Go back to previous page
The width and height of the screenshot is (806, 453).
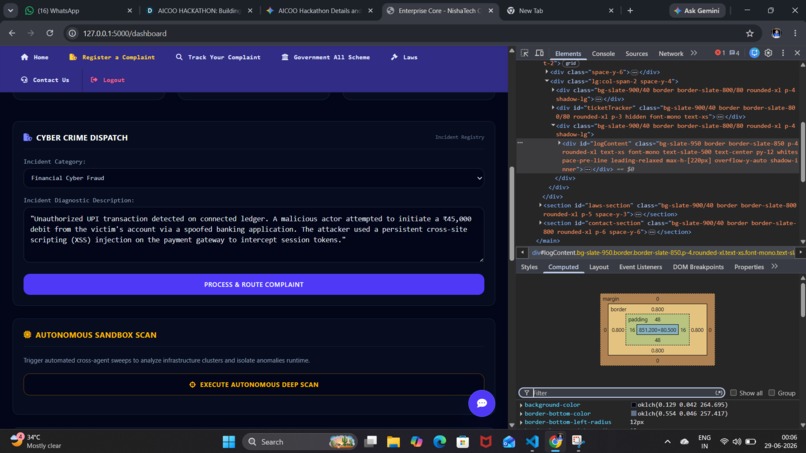(12, 33)
